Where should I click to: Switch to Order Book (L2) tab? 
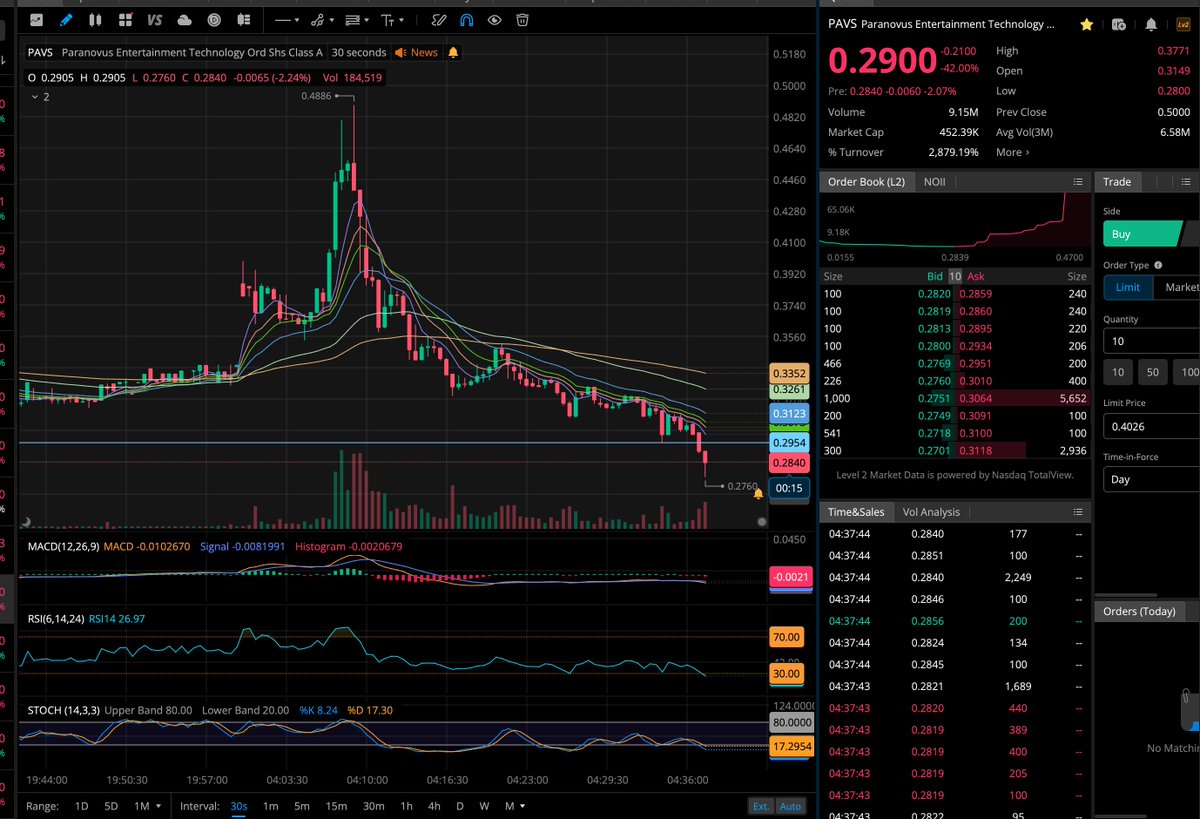click(866, 181)
